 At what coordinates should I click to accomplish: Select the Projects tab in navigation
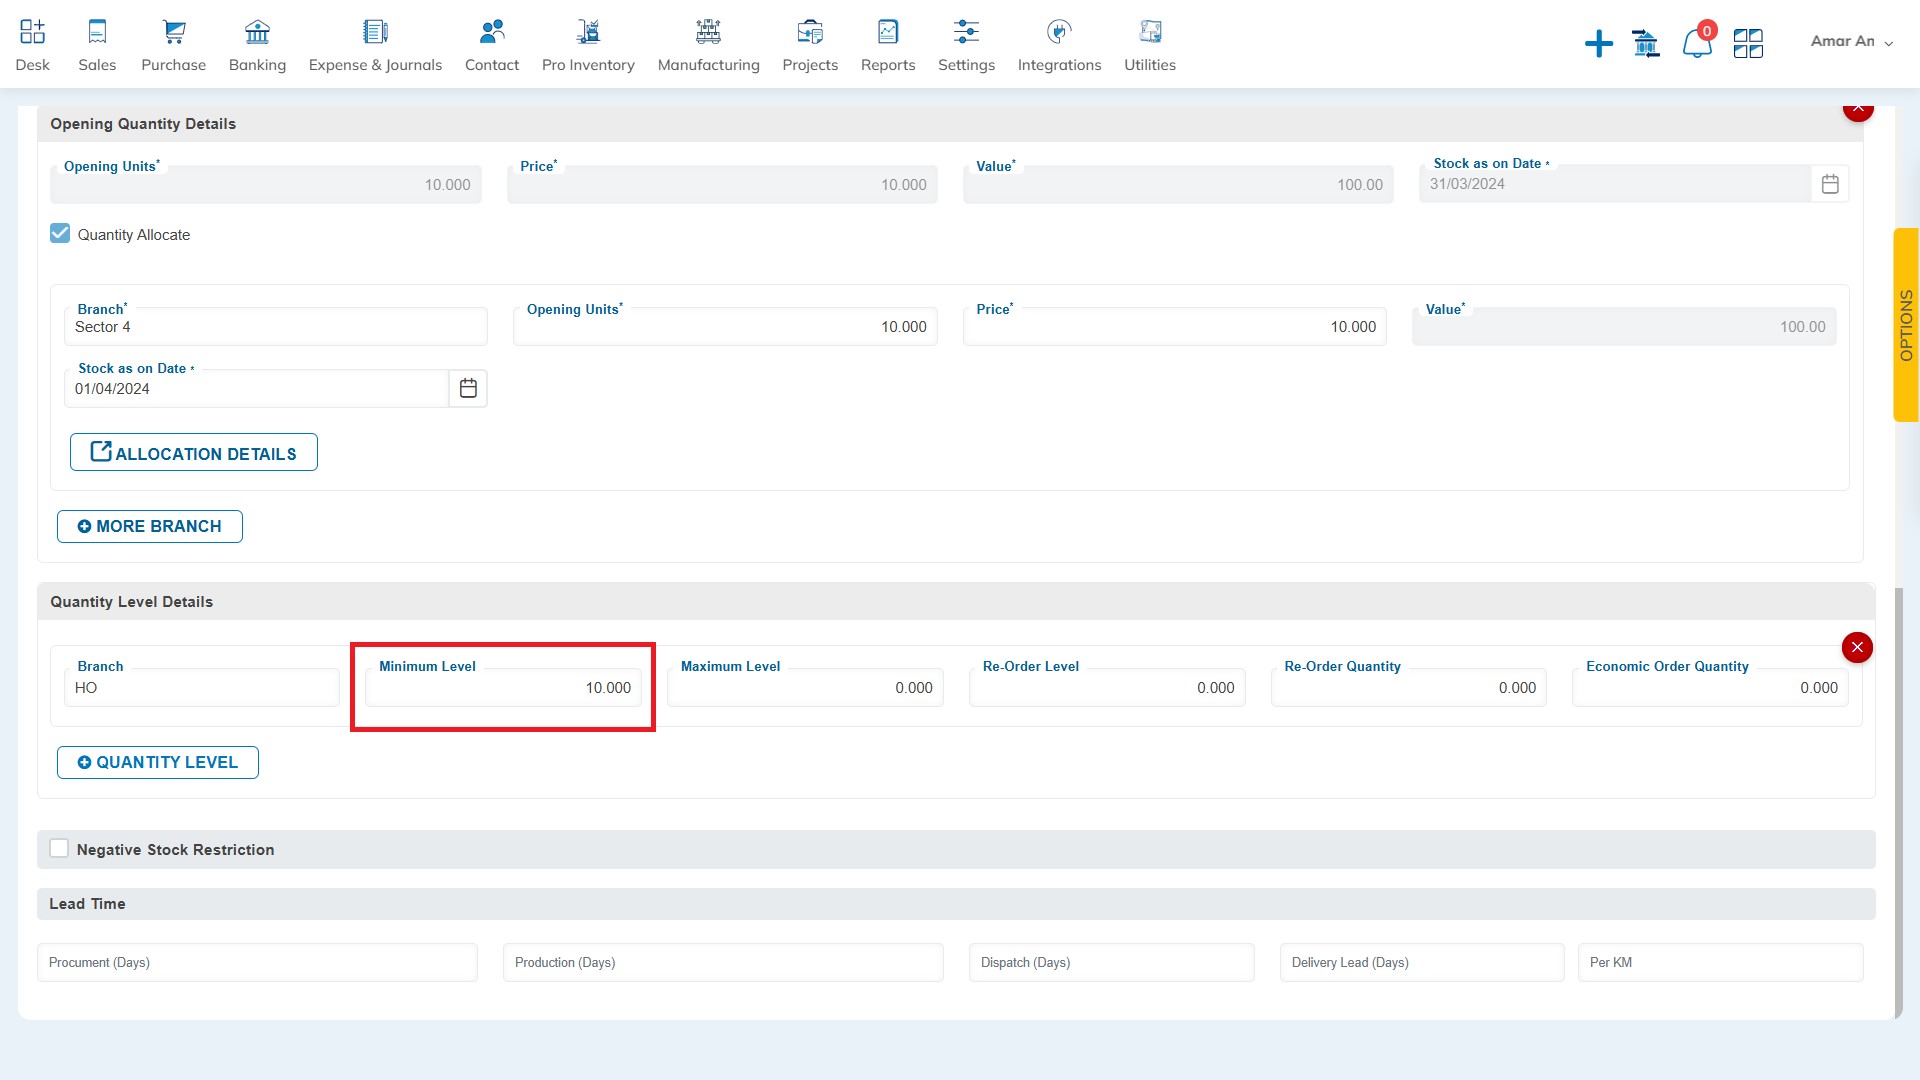810,44
